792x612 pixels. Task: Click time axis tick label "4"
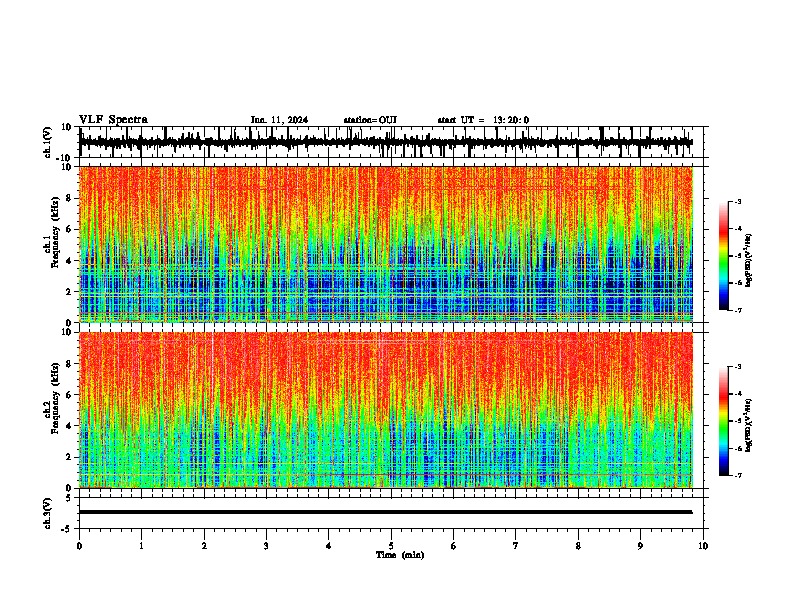[329, 546]
